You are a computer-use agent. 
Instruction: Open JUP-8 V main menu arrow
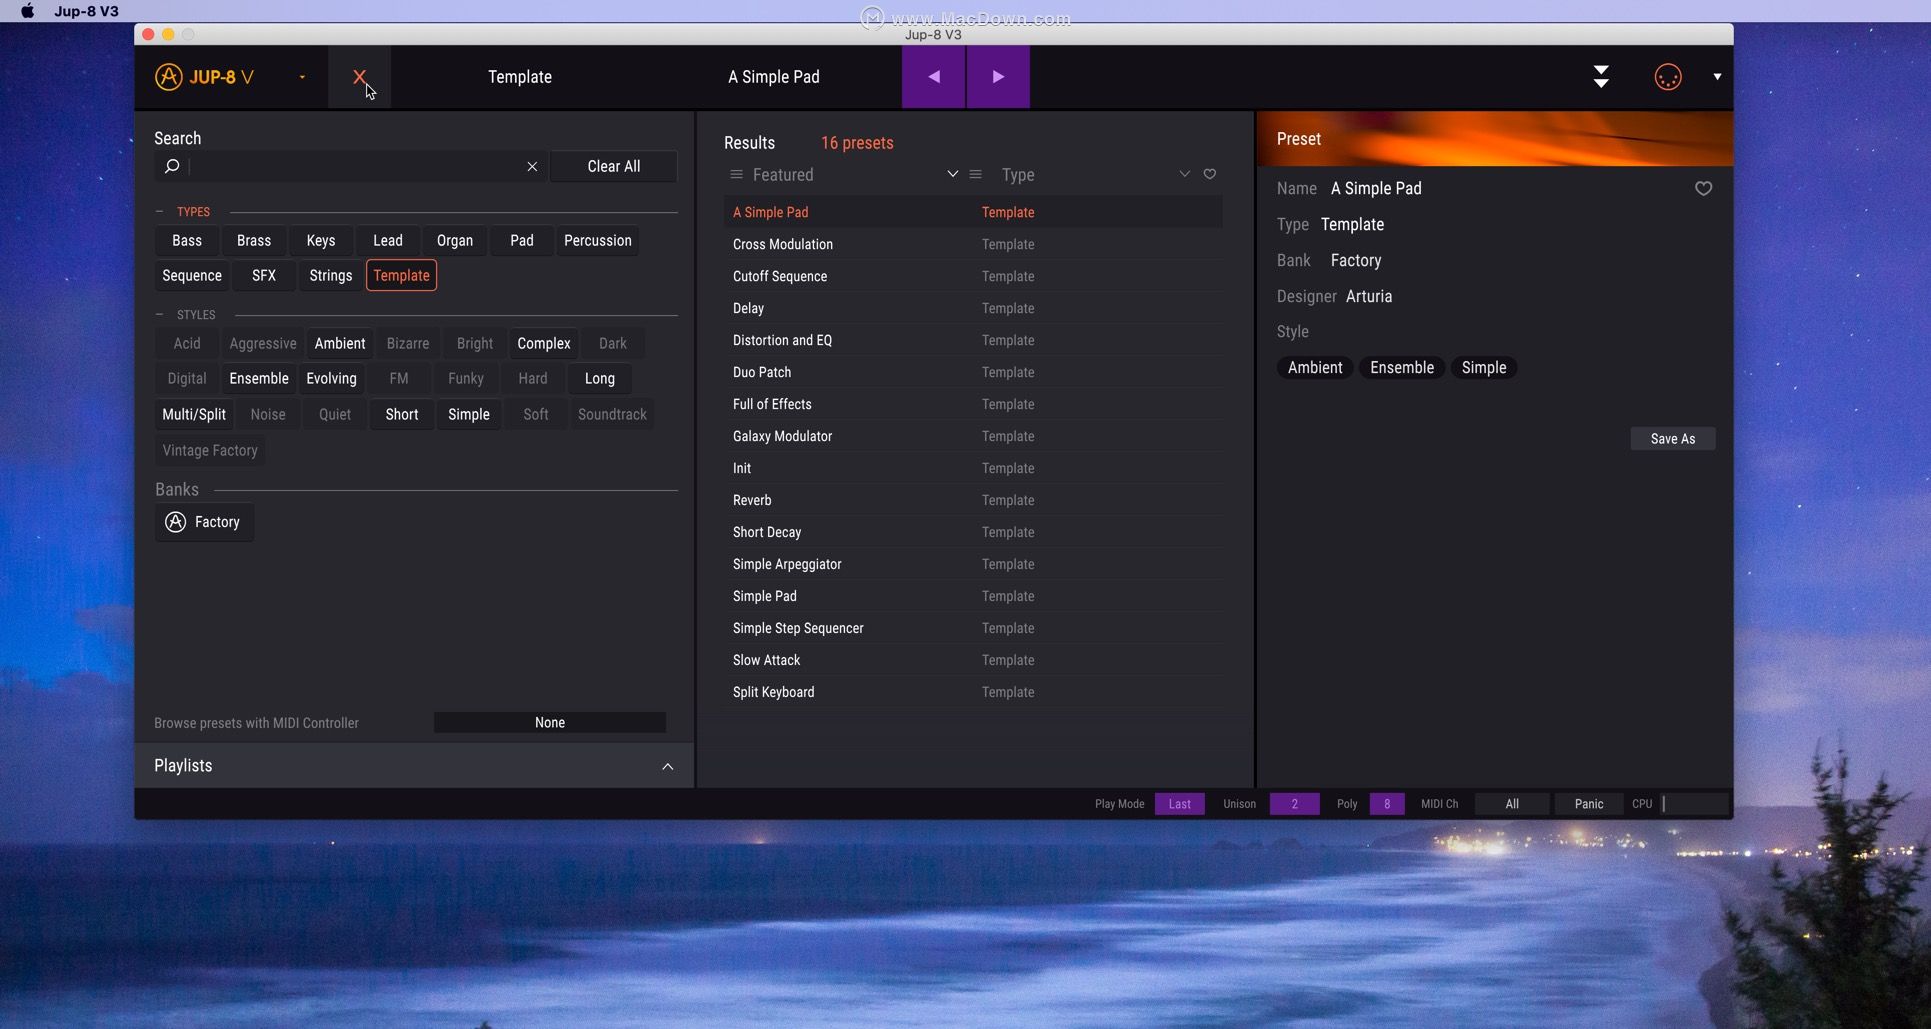point(302,77)
